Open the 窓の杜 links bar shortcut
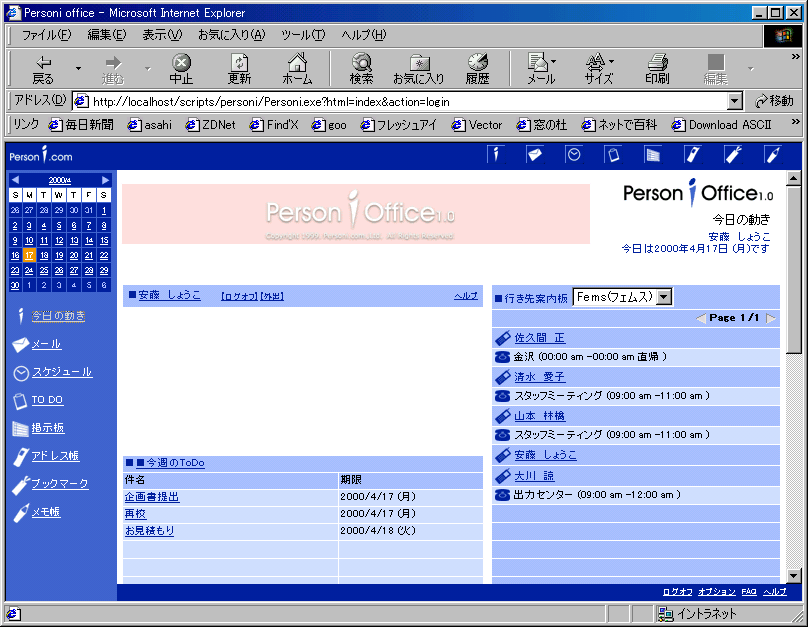Screen dimensions: 808x627 tap(542, 125)
